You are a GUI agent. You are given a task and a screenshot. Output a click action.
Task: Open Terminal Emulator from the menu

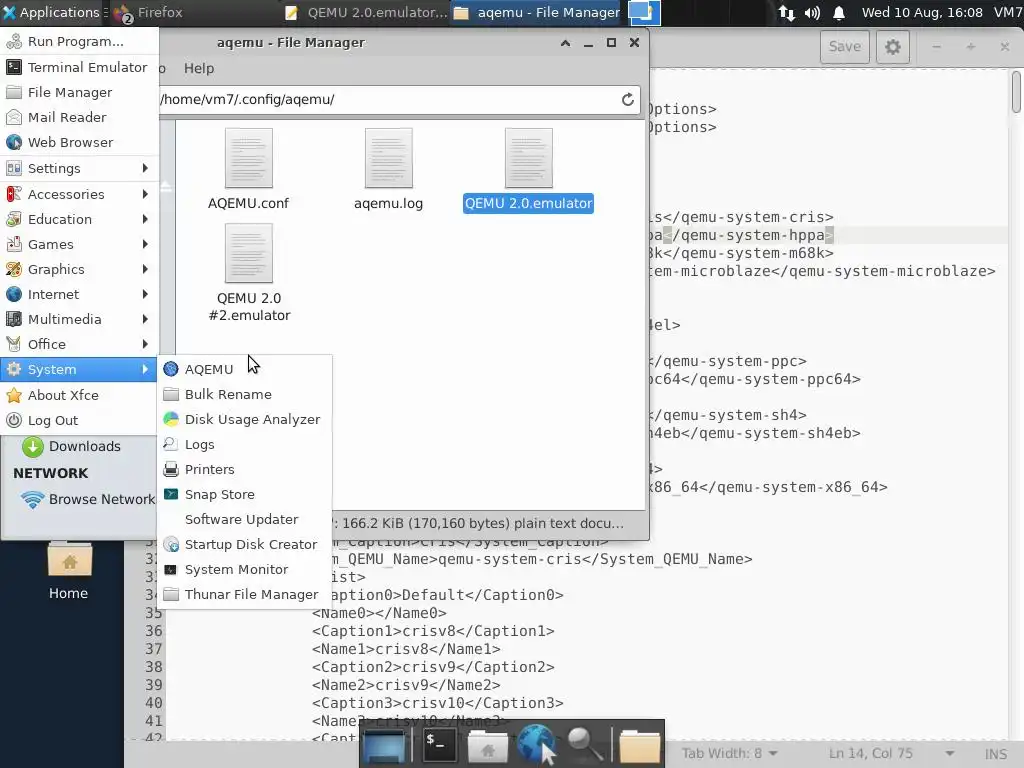click(79, 67)
